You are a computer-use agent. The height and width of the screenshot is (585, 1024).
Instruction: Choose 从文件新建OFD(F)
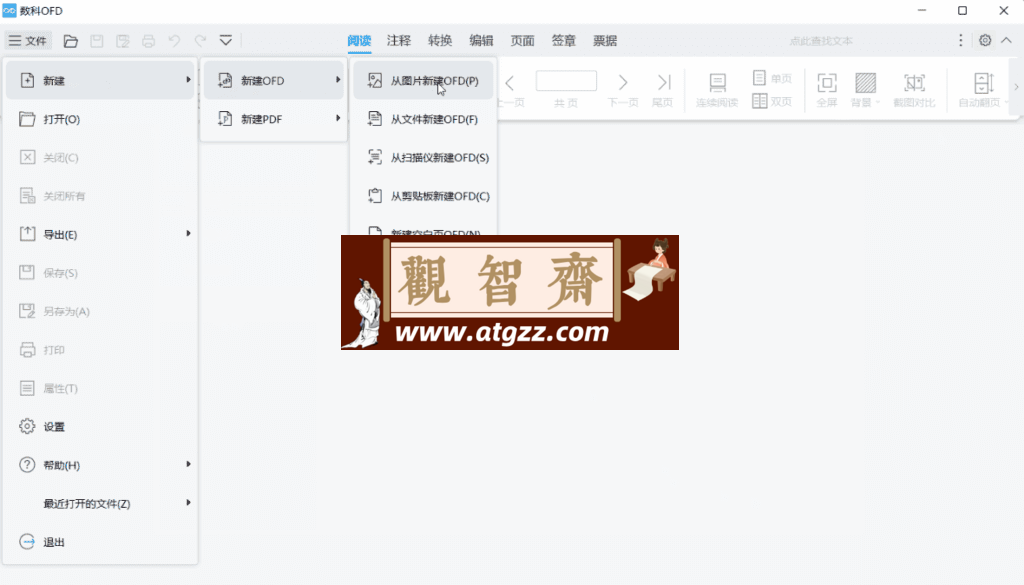423,119
